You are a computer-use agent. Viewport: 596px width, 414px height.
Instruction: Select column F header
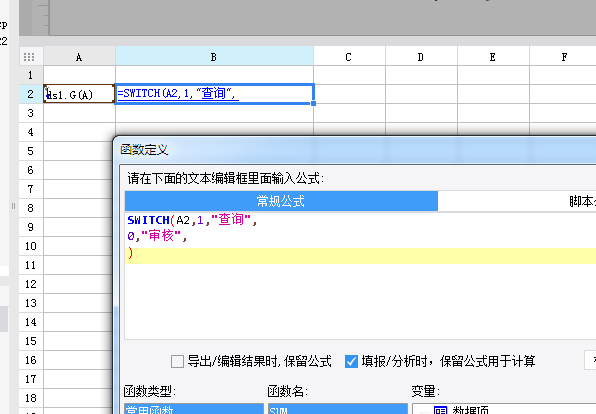click(563, 57)
